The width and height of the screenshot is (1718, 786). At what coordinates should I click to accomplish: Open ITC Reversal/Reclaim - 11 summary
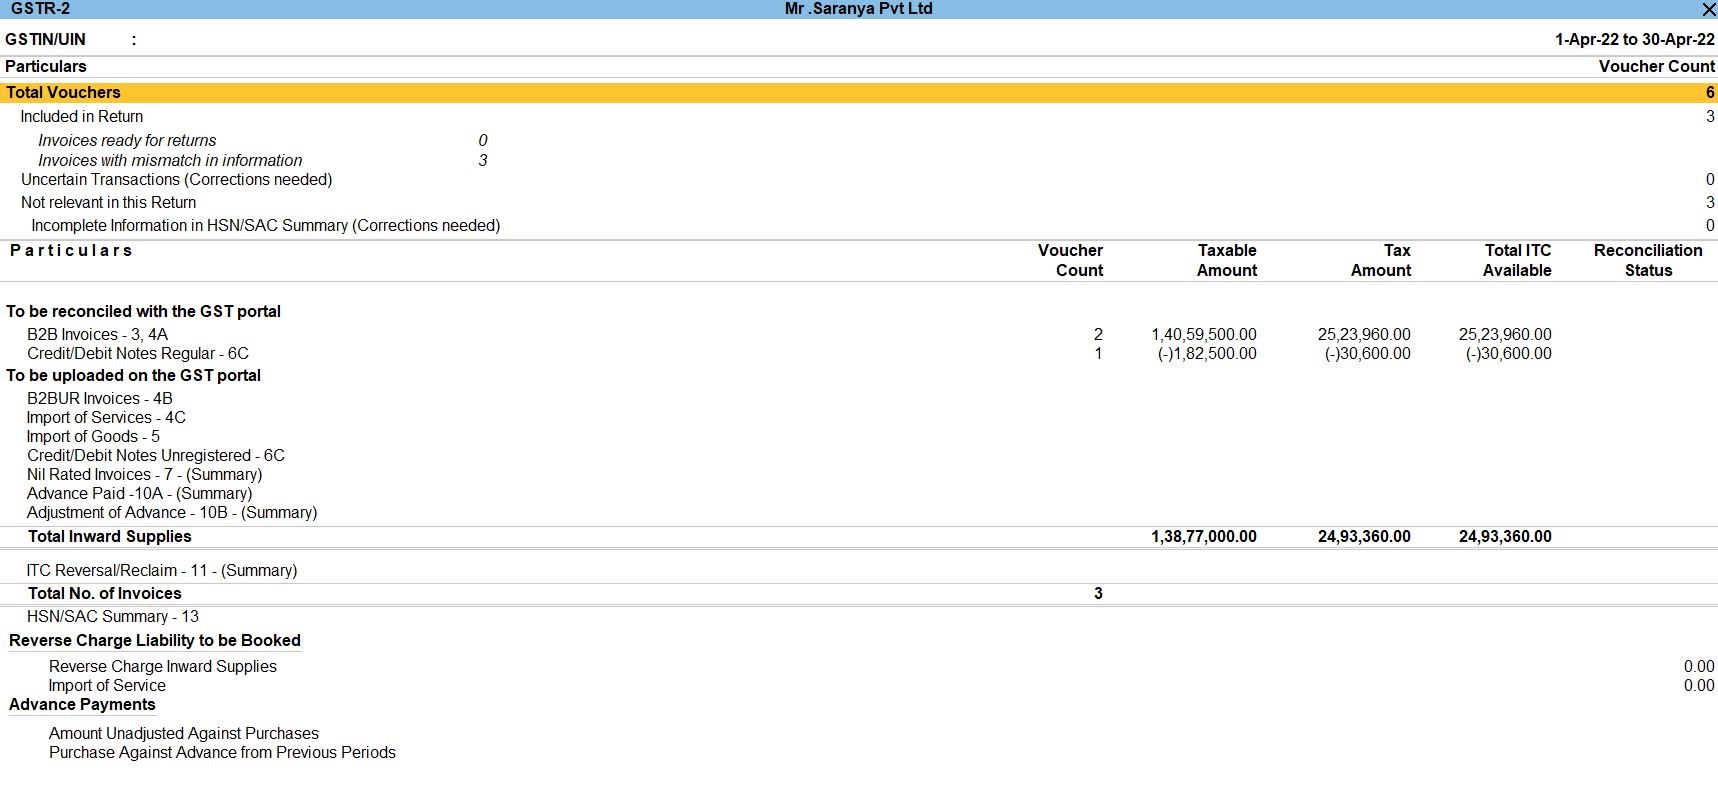pyautogui.click(x=162, y=570)
